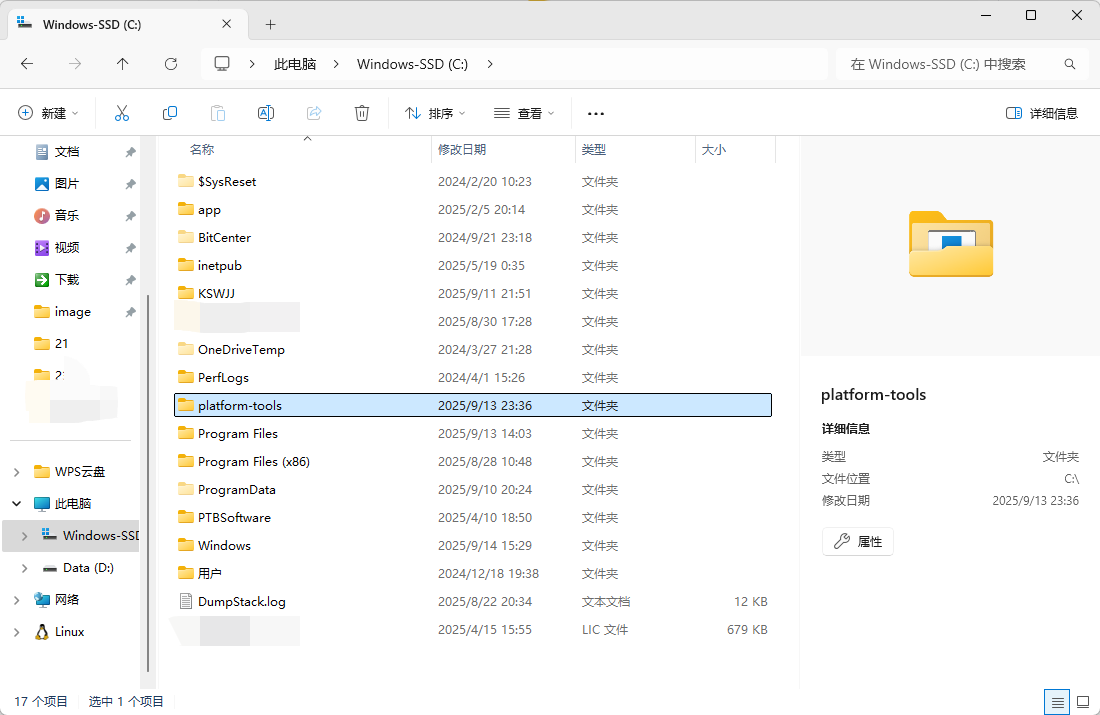This screenshot has height=715, width=1100.
Task: Select the Rename icon on the toolbar
Action: (266, 112)
